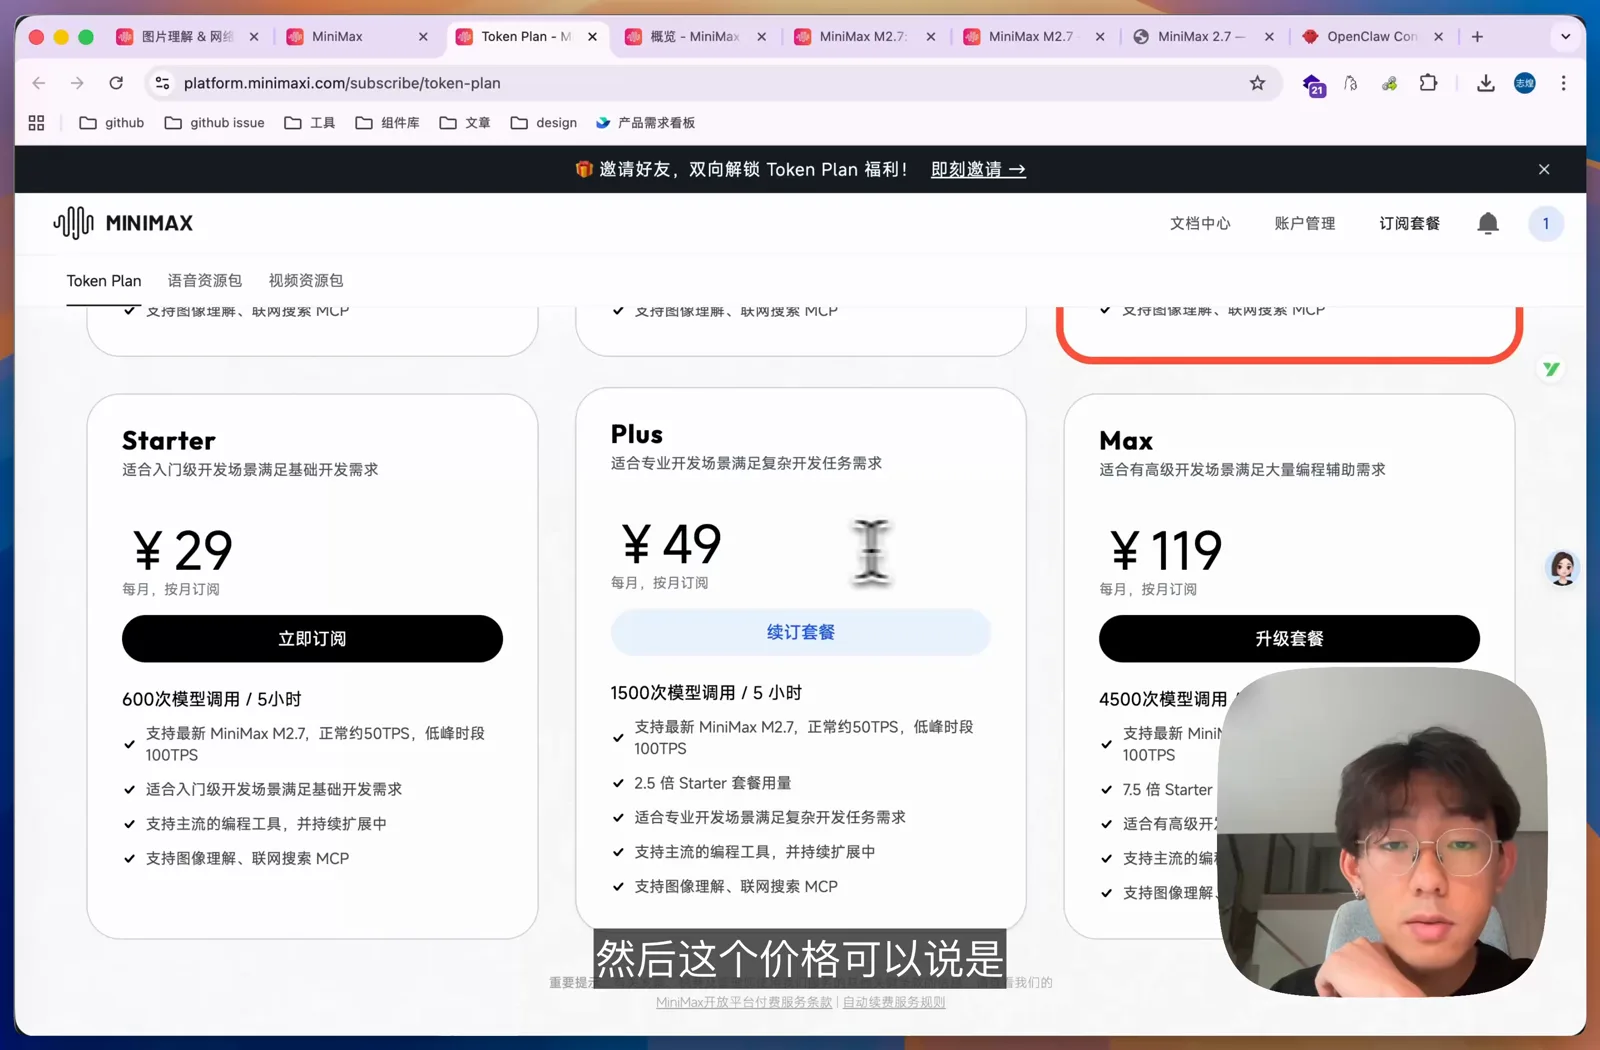Screen dimensions: 1600x1050
Task: Follow the 即刻邀请 link
Action: tap(978, 169)
